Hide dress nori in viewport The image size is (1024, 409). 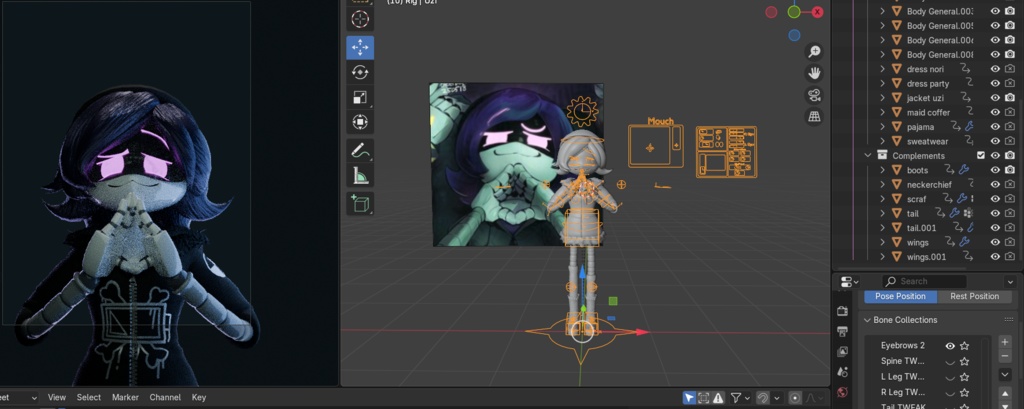pyautogui.click(x=995, y=69)
